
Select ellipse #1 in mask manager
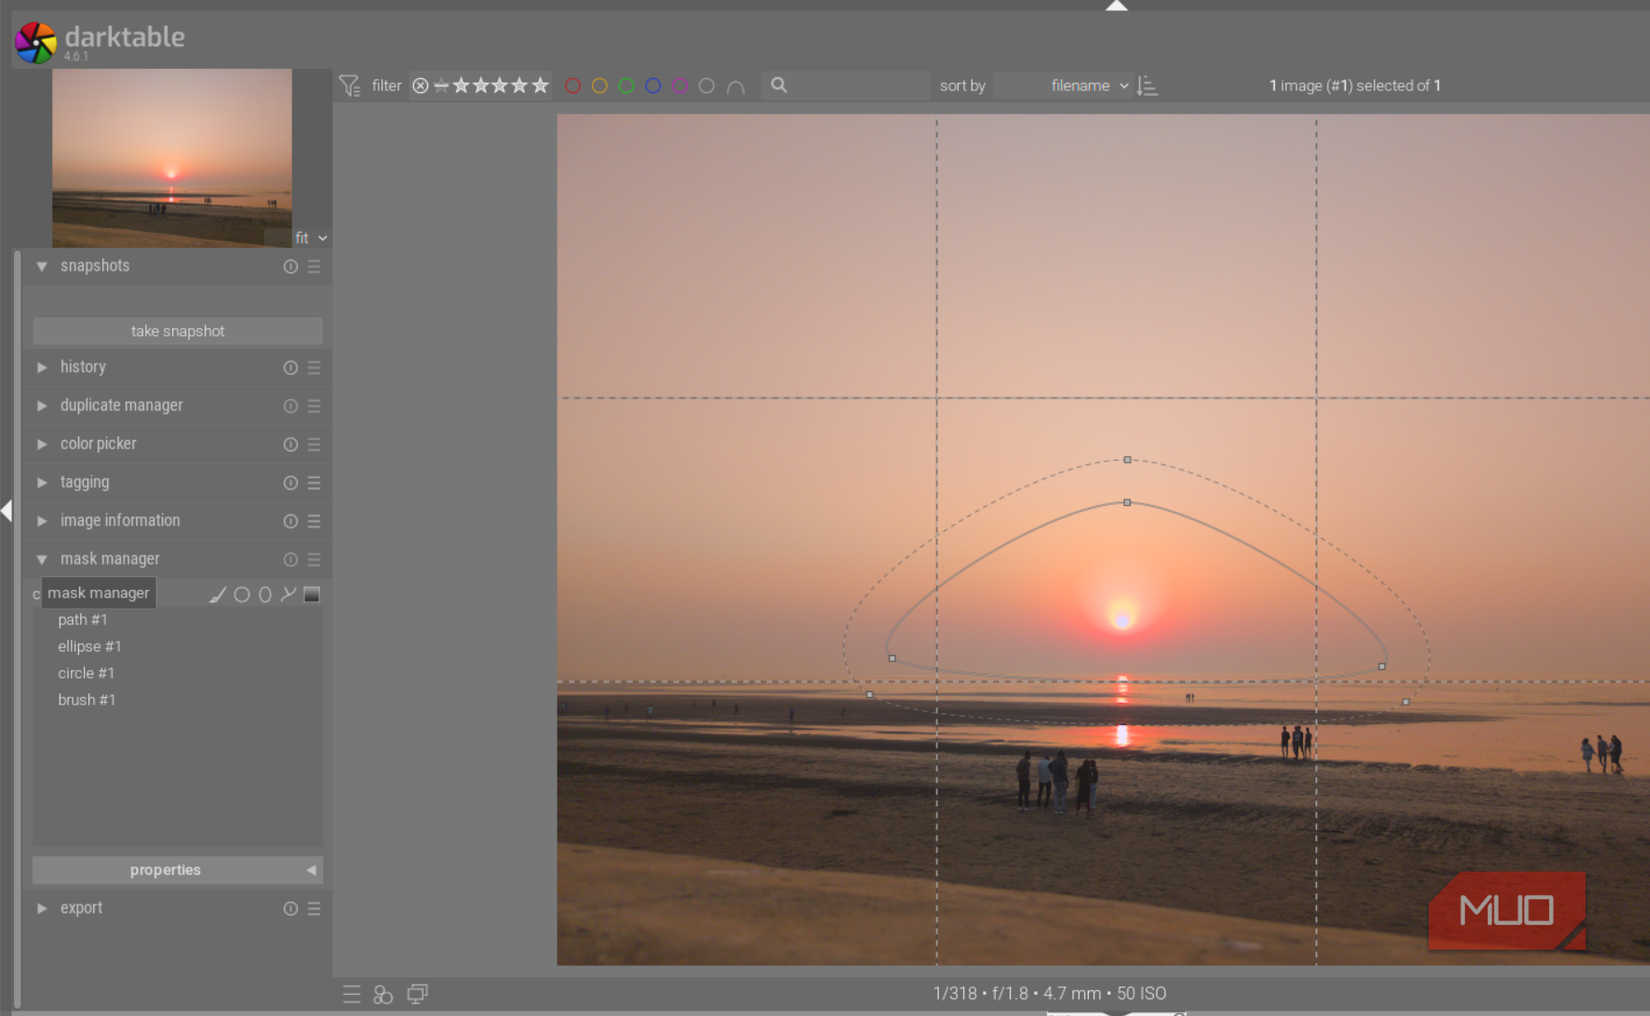(x=90, y=646)
